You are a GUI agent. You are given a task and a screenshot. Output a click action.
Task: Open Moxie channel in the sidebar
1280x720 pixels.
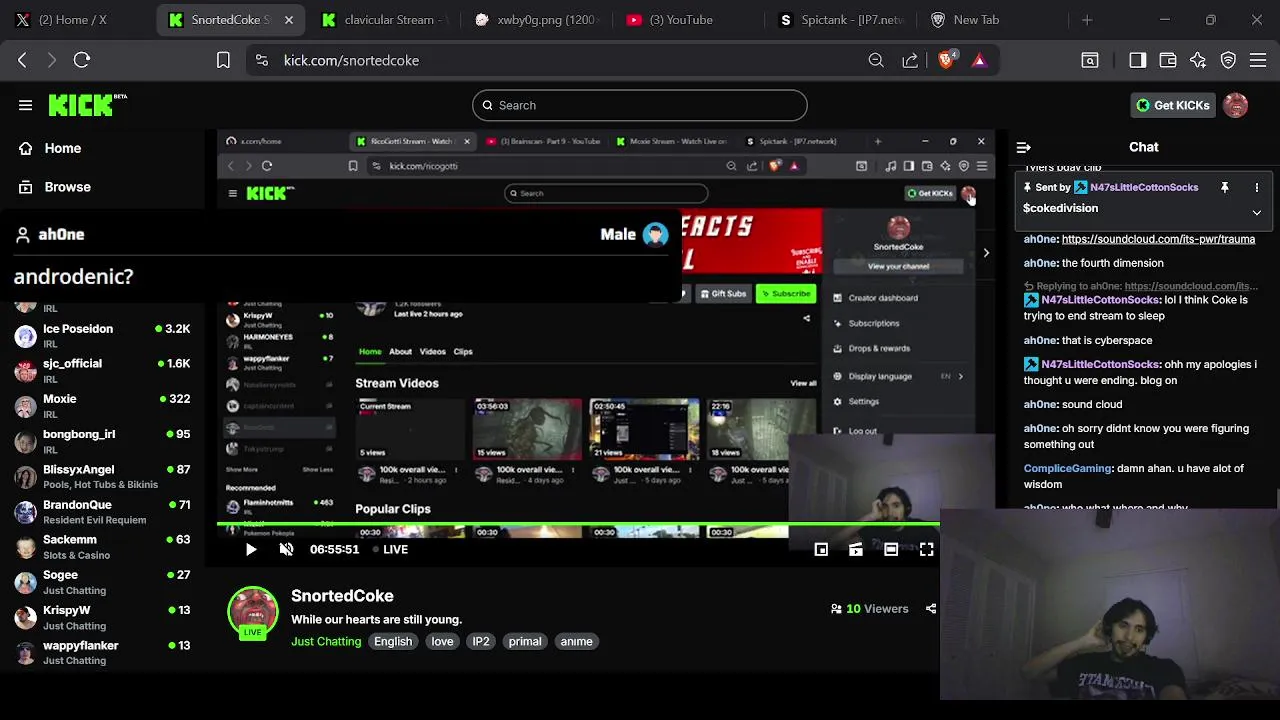tap(102, 405)
